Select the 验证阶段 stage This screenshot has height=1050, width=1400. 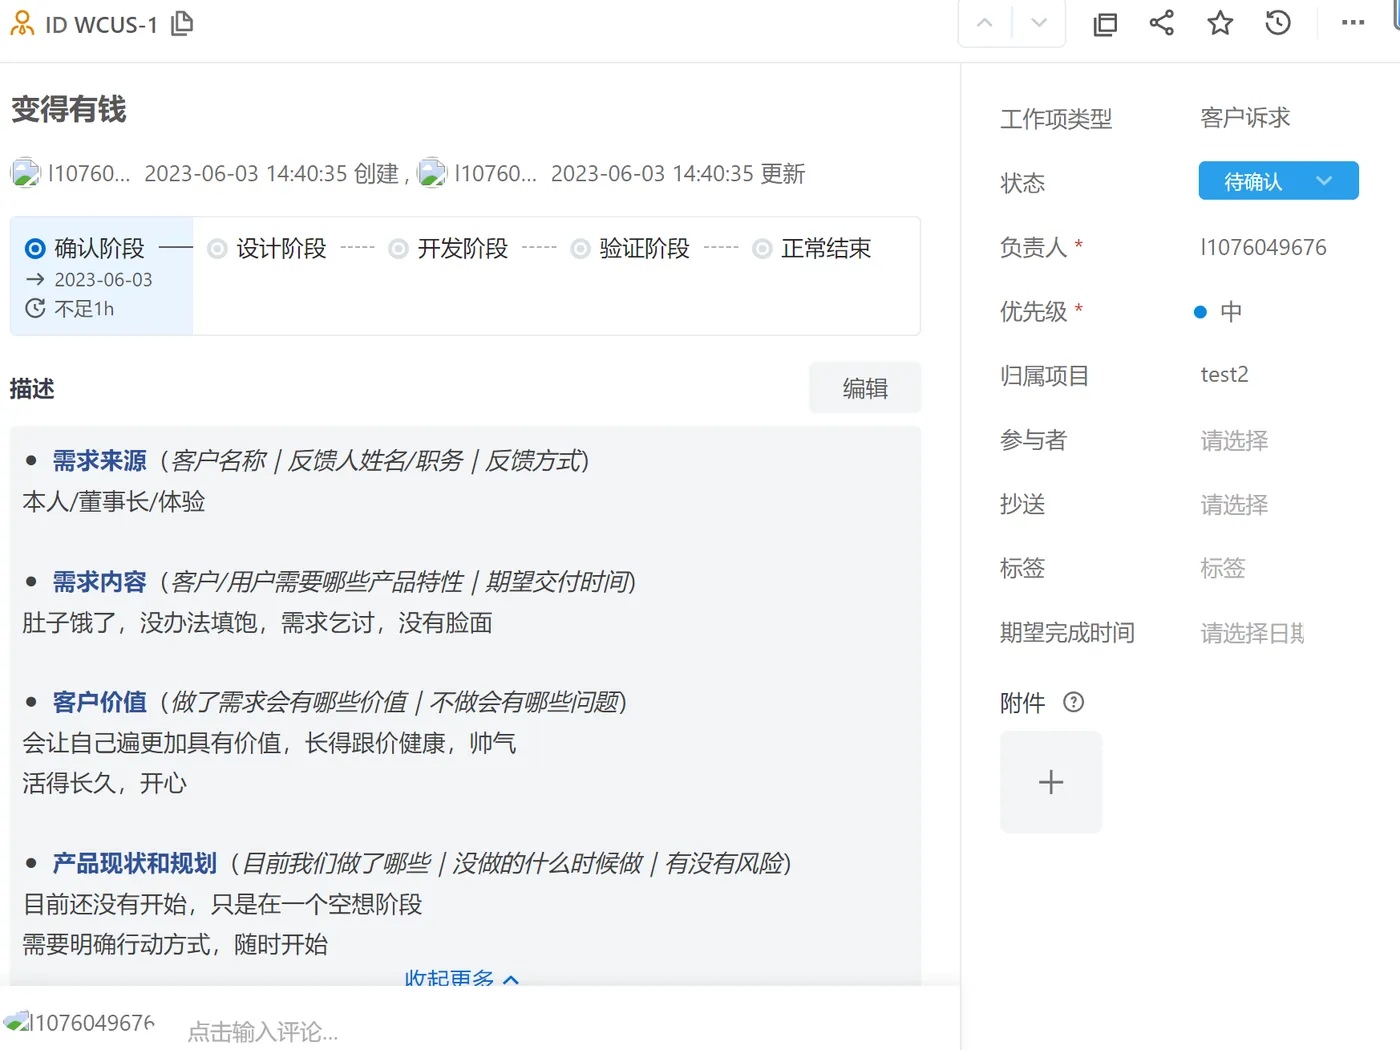pos(630,248)
